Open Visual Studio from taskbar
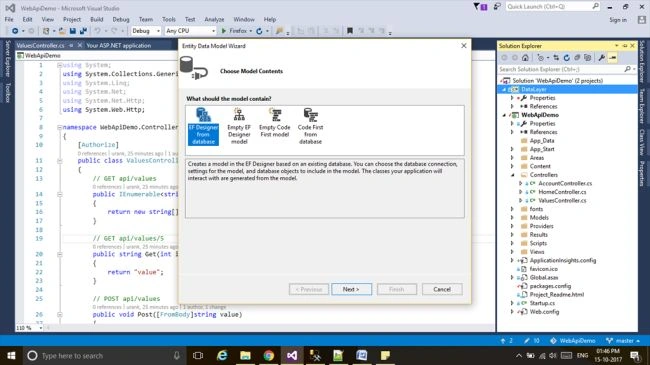This screenshot has height=365, width=650. [292, 355]
